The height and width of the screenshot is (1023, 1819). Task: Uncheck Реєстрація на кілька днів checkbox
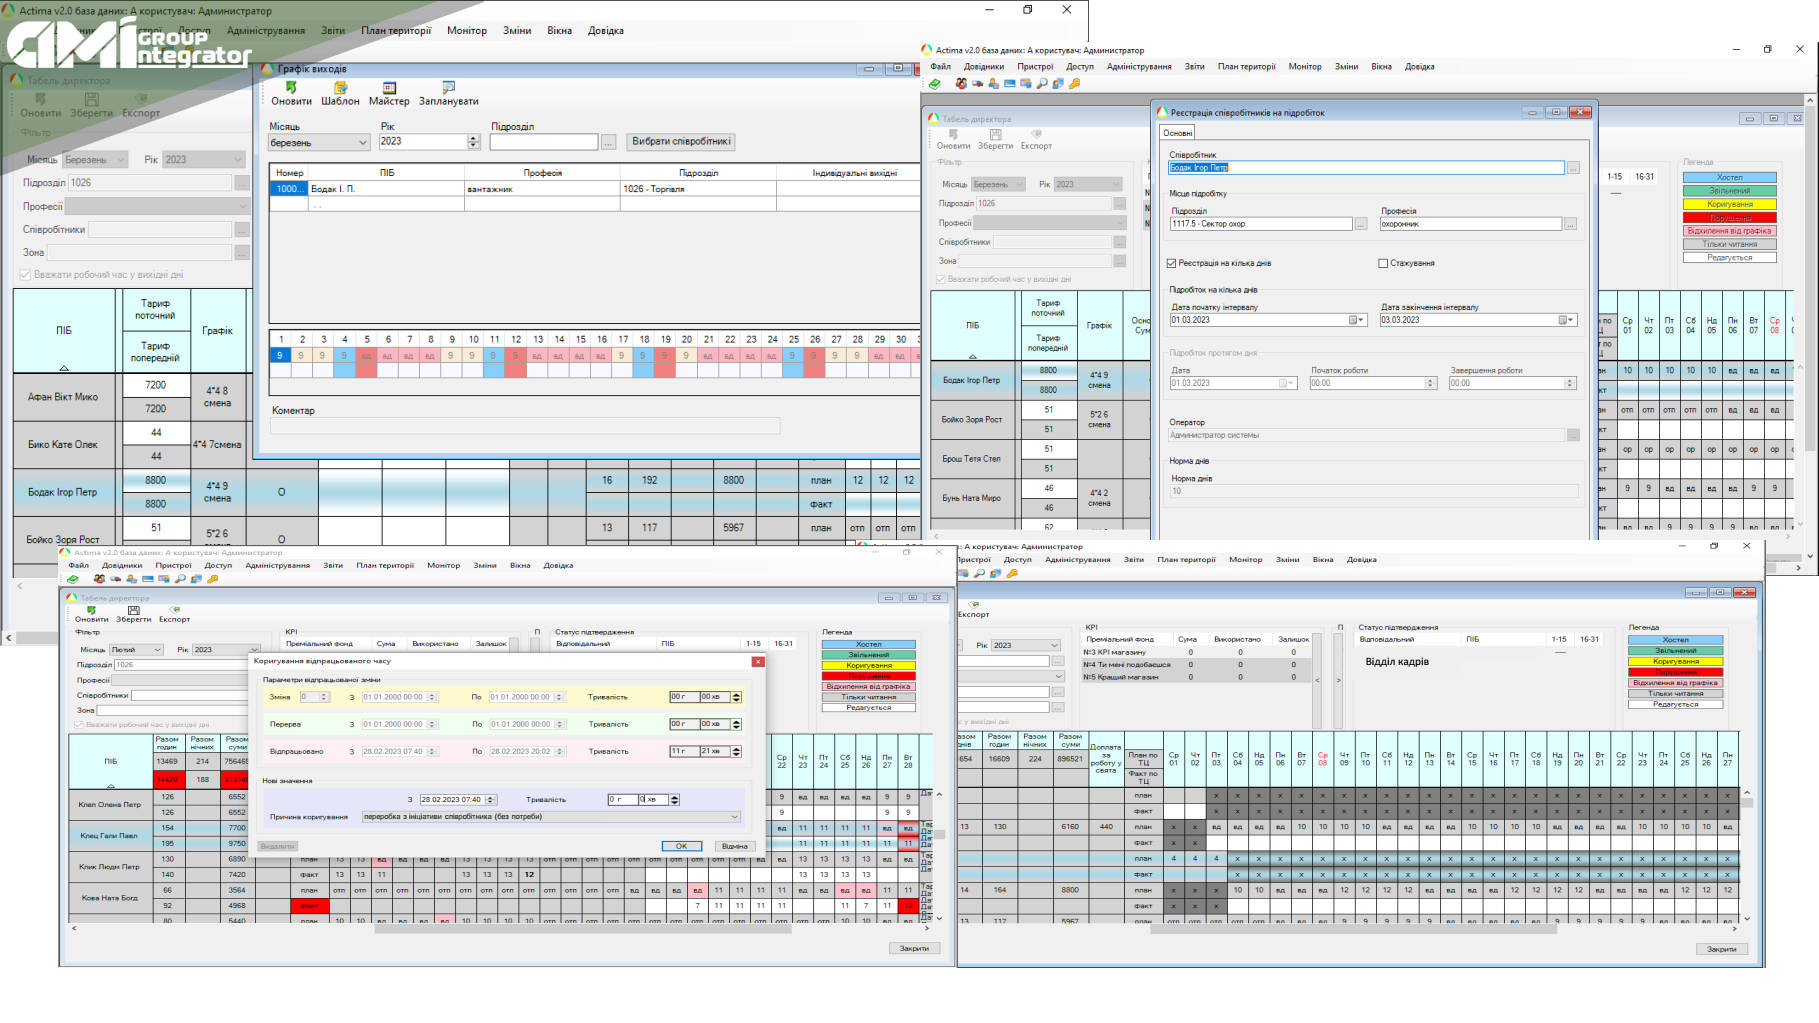(x=1171, y=263)
